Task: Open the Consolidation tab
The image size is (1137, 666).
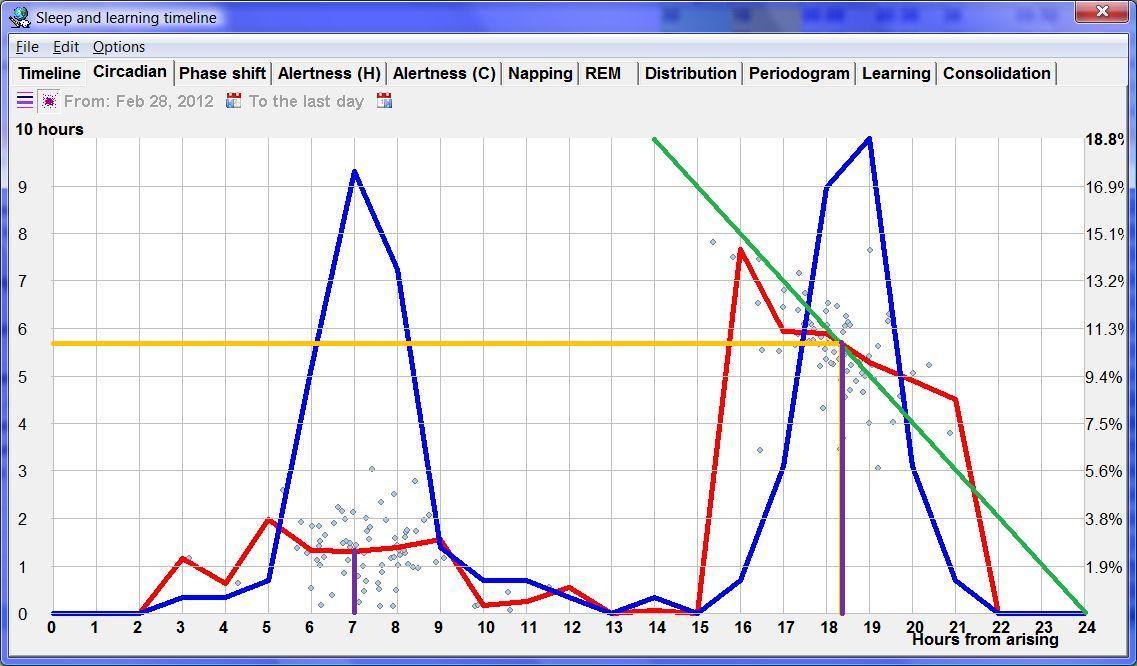Action: [x=996, y=74]
